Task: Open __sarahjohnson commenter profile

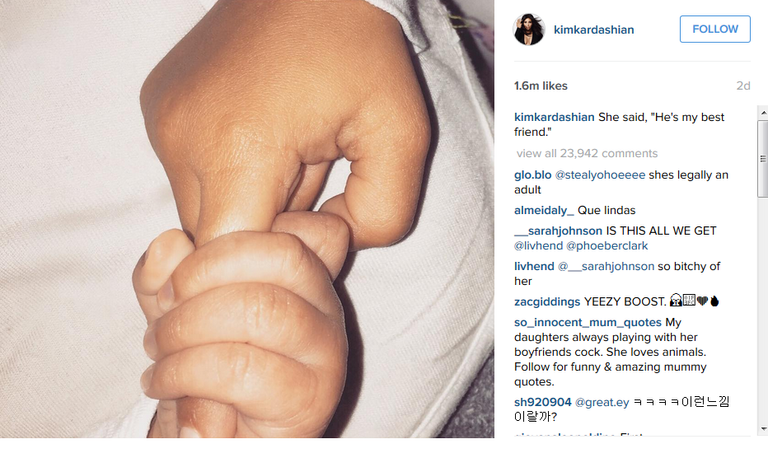Action: (x=558, y=231)
